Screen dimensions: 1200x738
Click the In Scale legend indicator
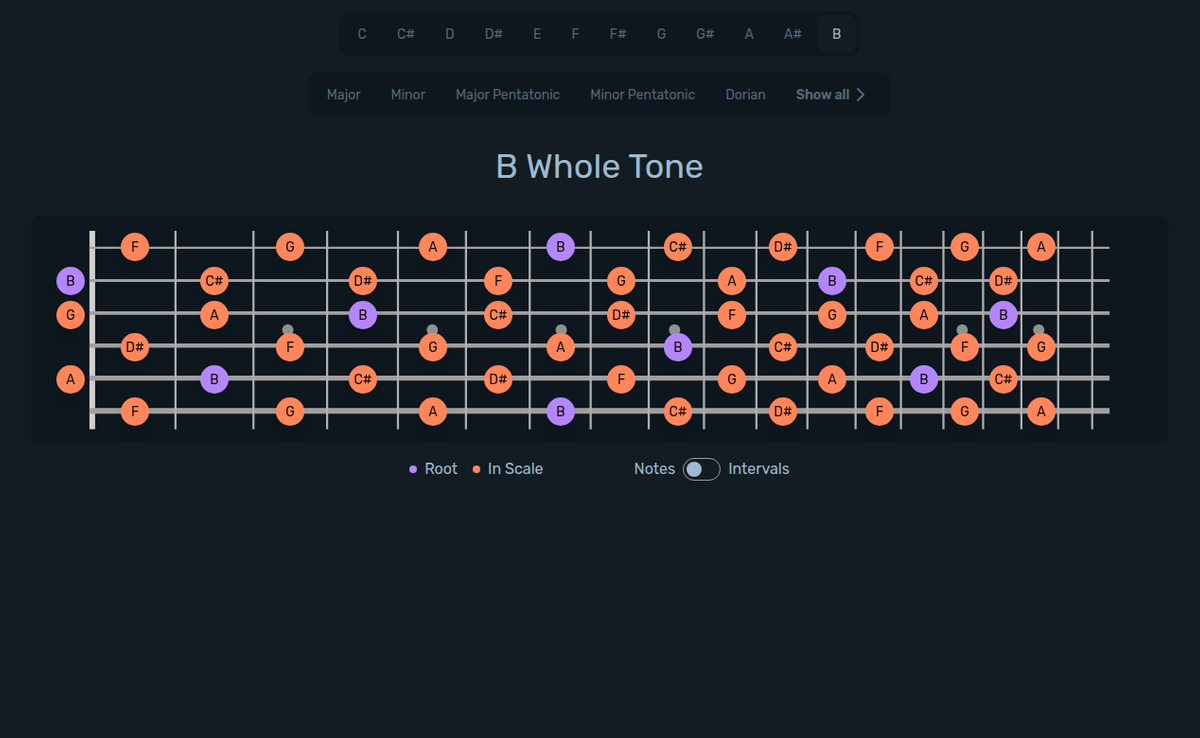475,468
